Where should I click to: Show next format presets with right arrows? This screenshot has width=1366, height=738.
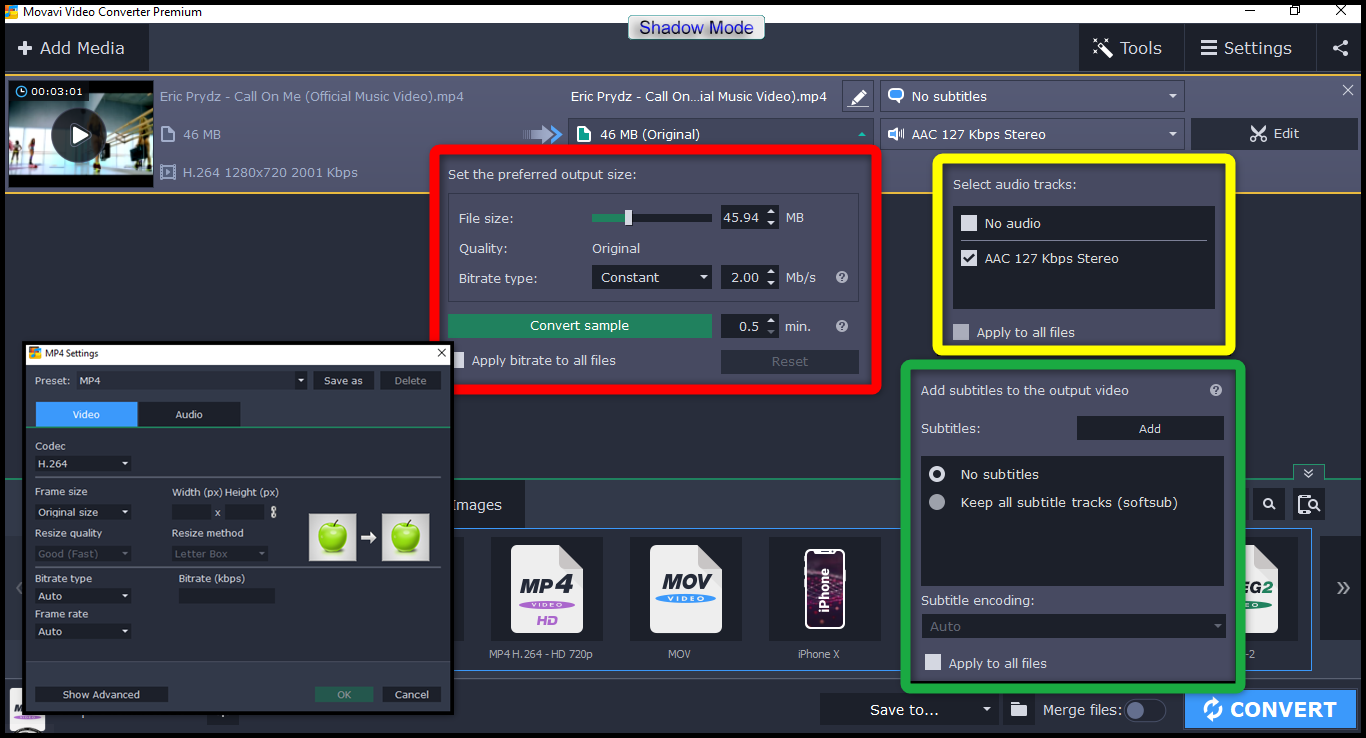[x=1342, y=588]
